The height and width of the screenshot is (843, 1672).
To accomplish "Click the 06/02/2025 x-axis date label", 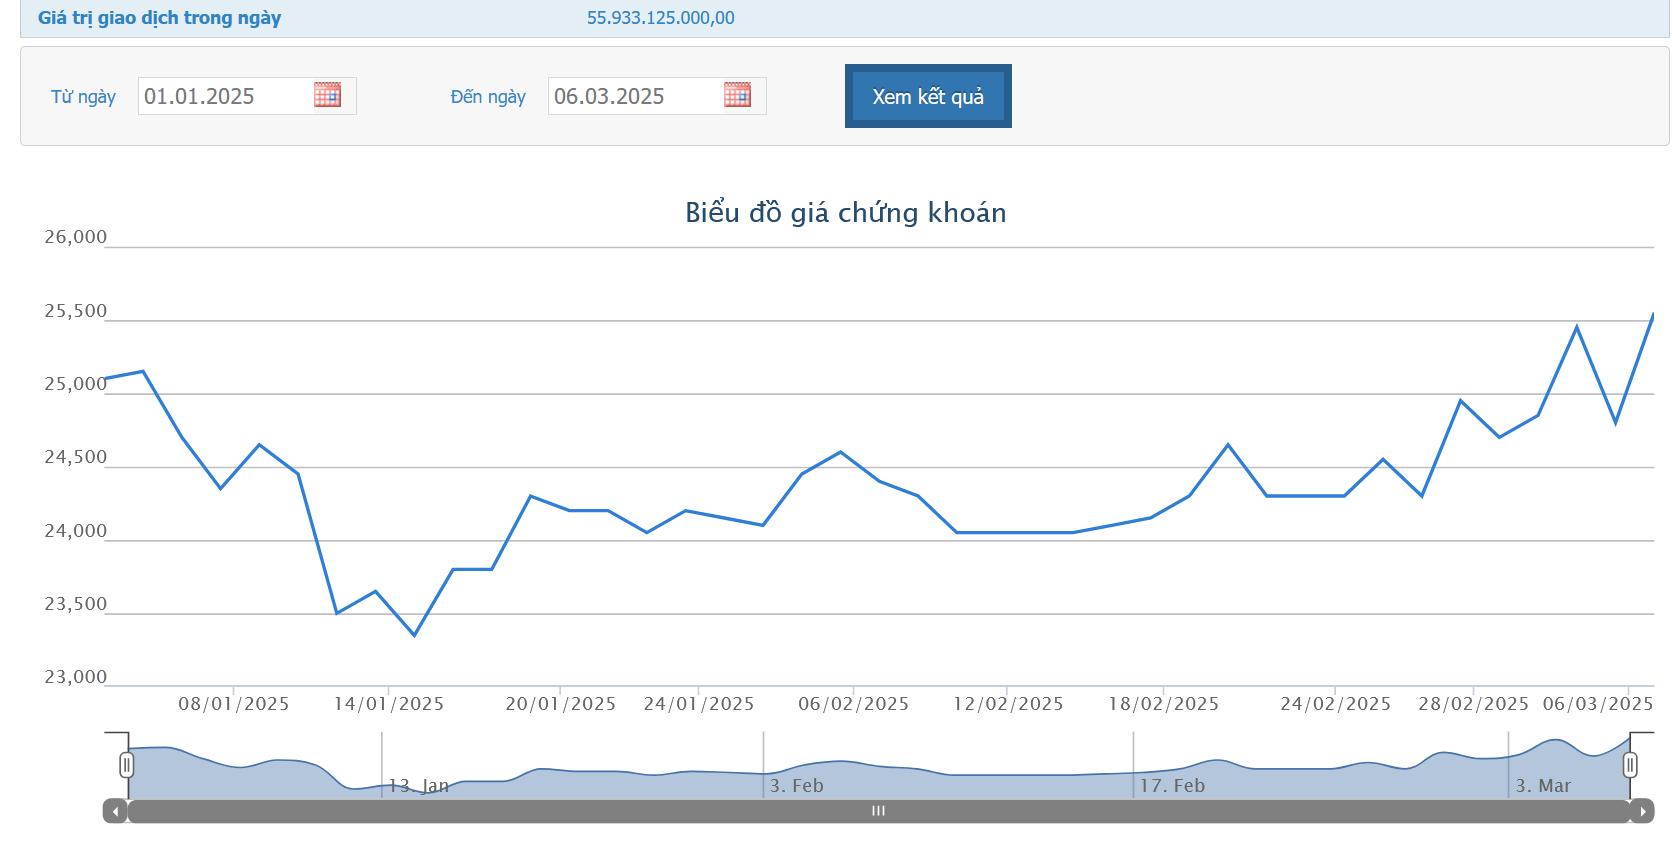I will 853,704.
